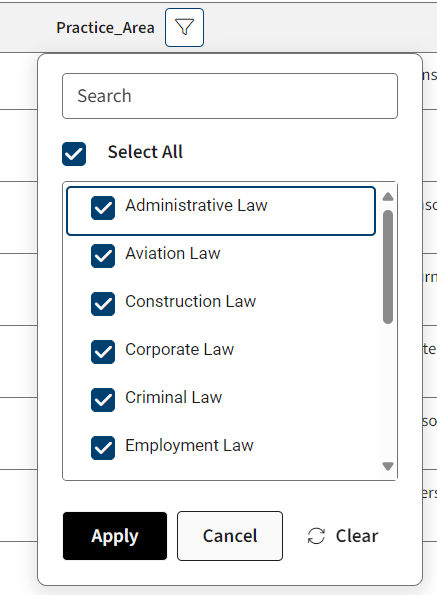
Task: Uncheck the Criminal Law checkbox
Action: click(x=103, y=400)
